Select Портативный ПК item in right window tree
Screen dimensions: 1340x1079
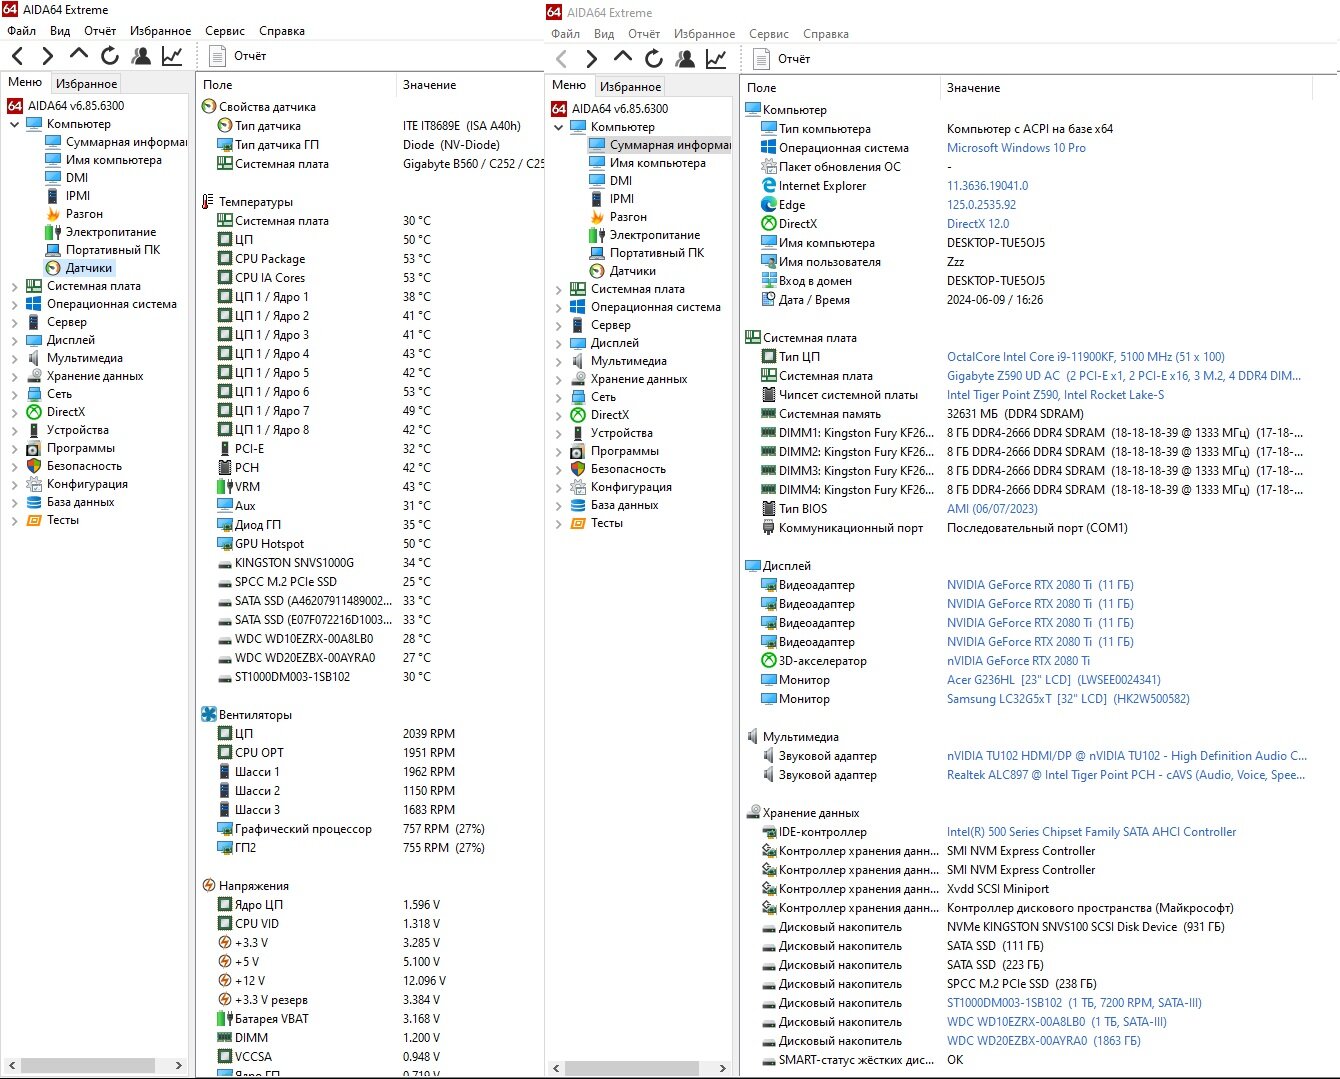point(647,253)
